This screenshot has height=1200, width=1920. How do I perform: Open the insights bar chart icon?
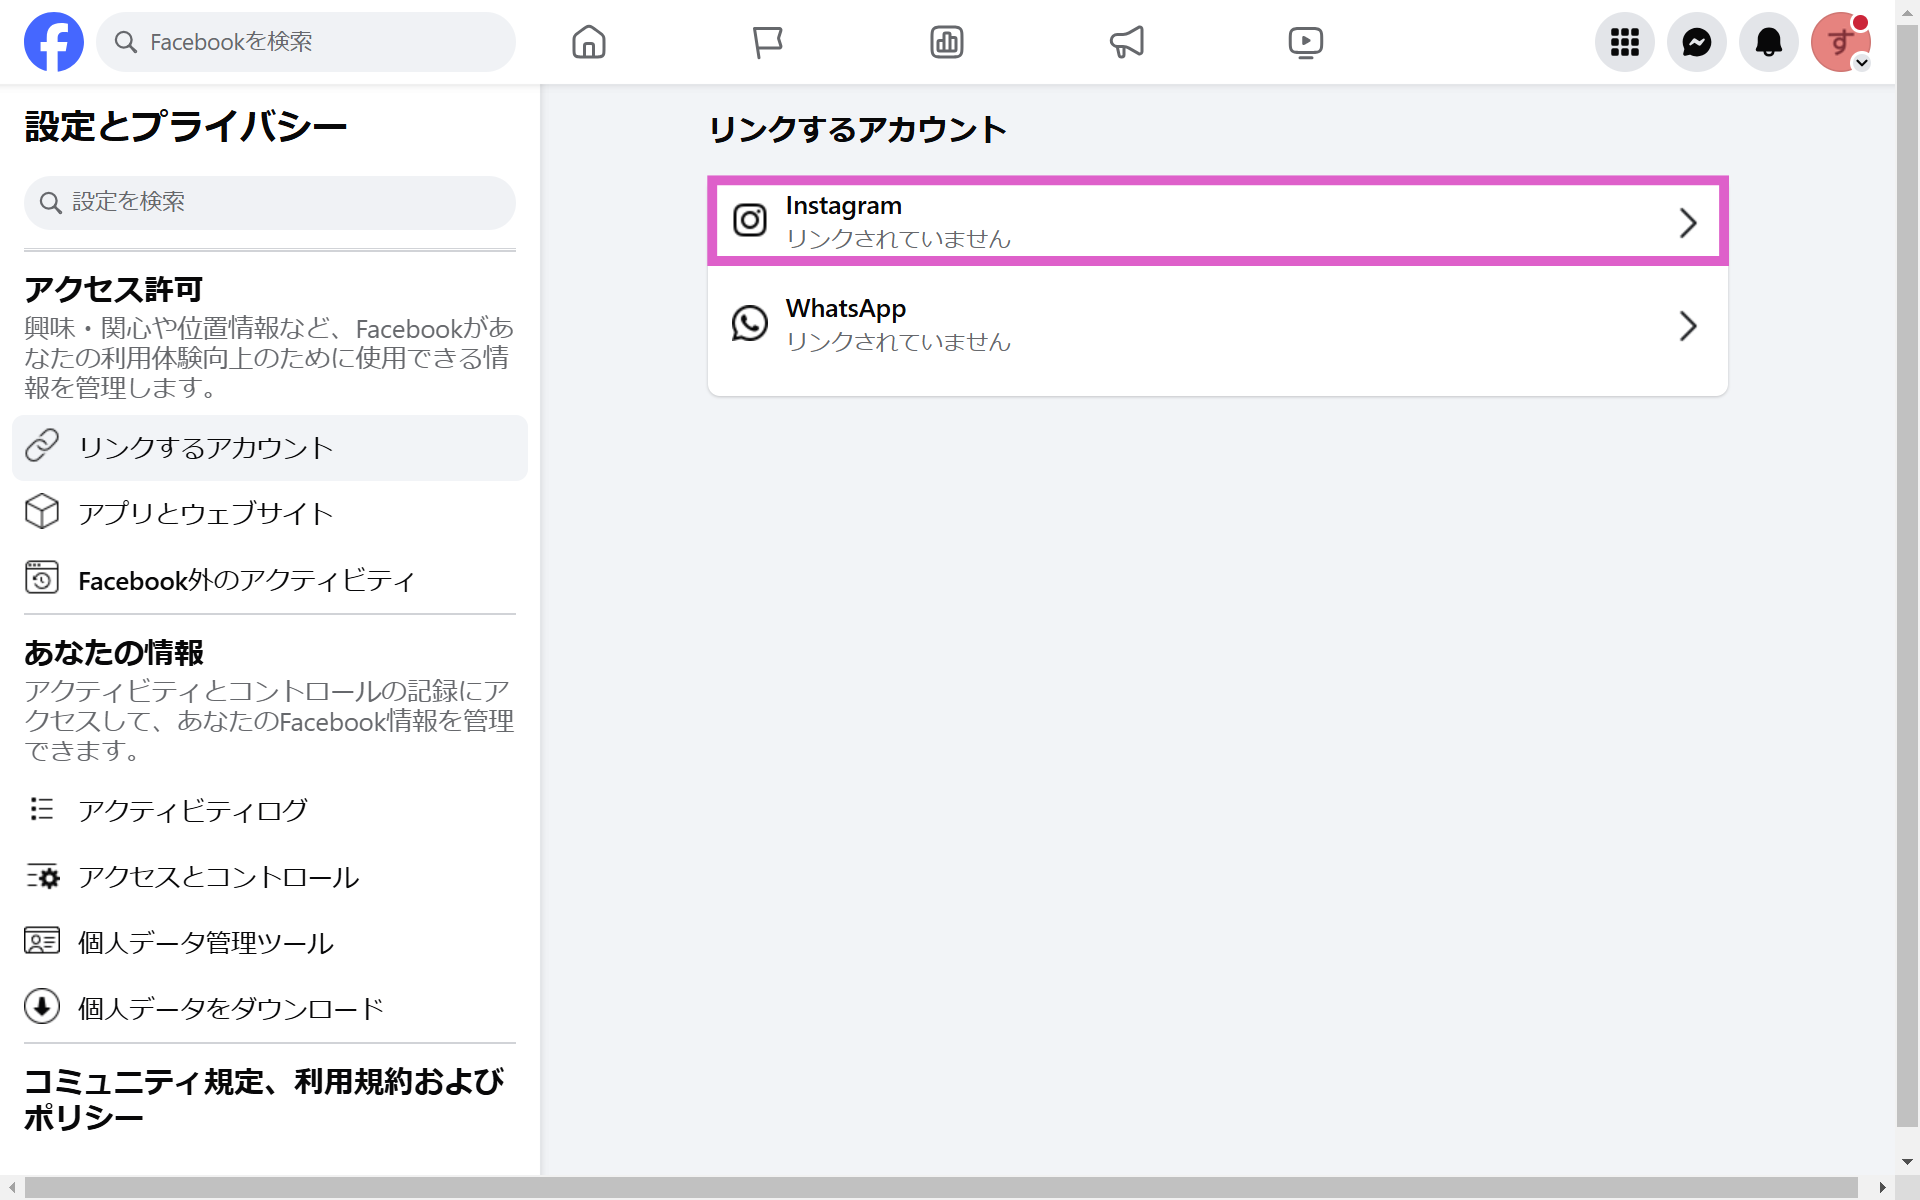pyautogui.click(x=946, y=42)
